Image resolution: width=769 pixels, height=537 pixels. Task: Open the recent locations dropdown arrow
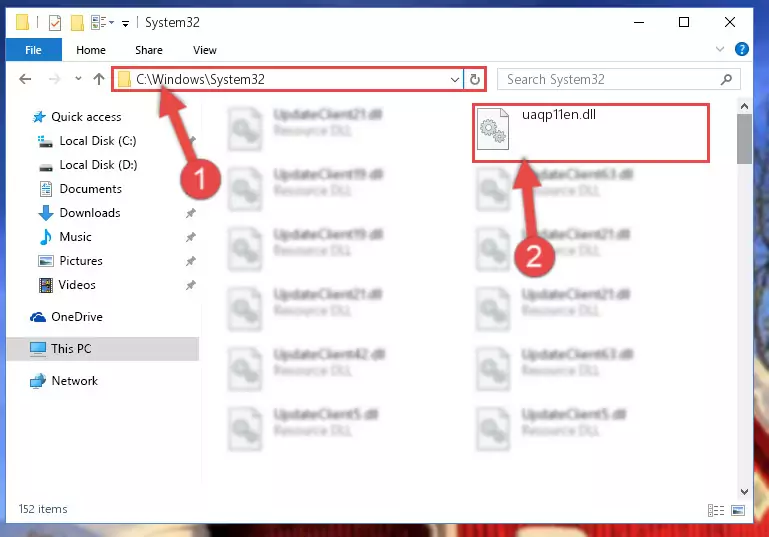pos(78,78)
